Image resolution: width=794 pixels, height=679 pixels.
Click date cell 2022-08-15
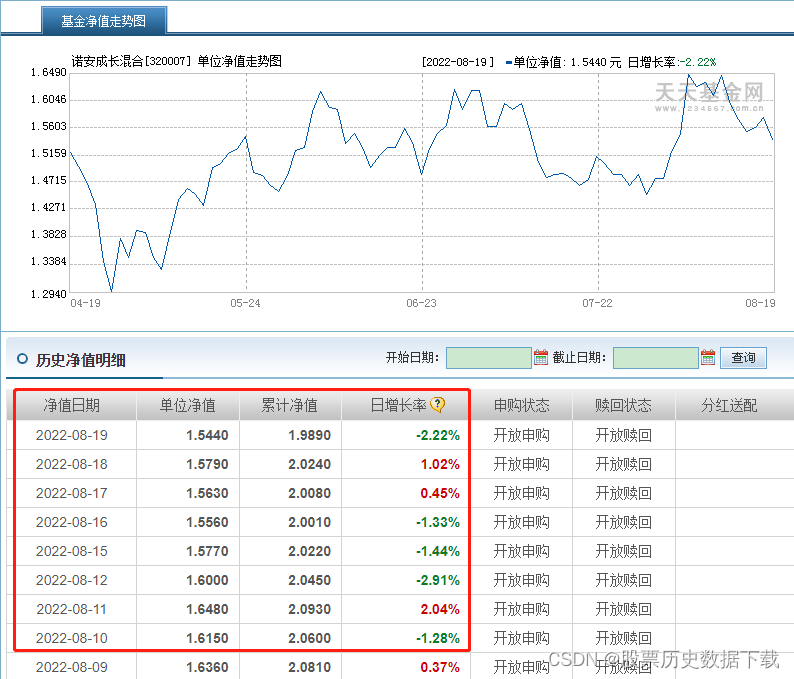click(72, 551)
